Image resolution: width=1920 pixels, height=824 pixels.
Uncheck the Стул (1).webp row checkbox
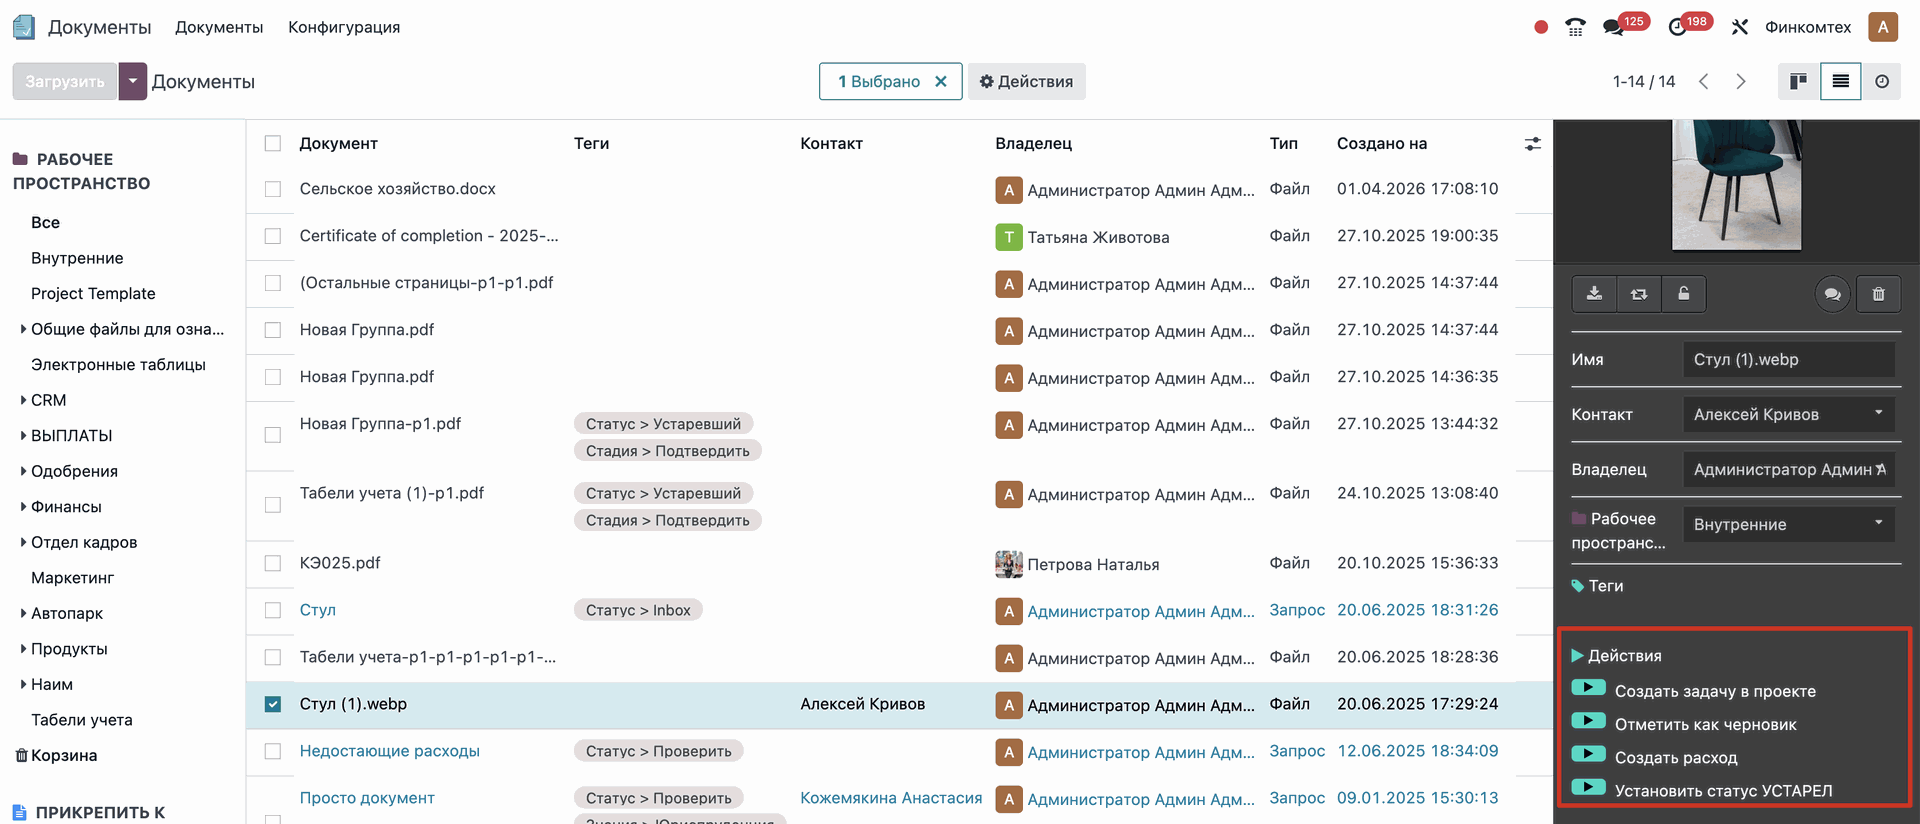pyautogui.click(x=273, y=704)
